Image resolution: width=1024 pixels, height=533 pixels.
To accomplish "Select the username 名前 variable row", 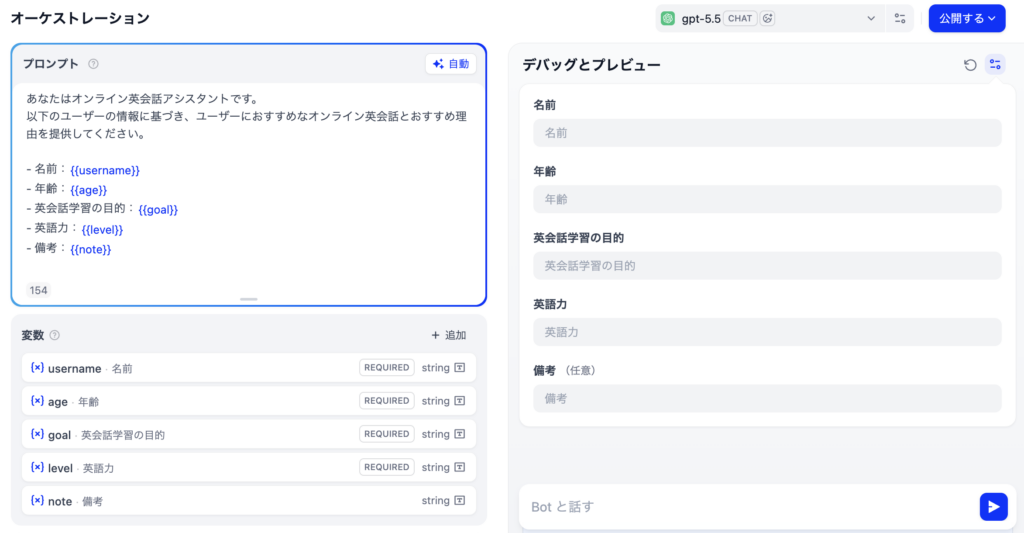I will tap(249, 368).
